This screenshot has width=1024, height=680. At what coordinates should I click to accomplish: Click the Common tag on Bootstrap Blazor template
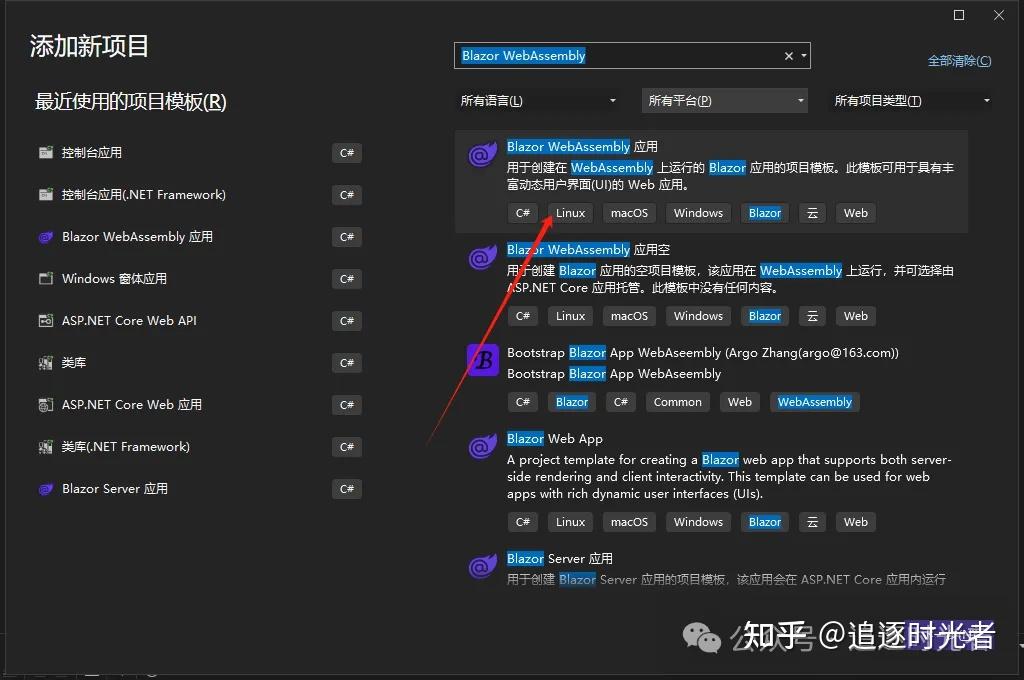click(677, 402)
